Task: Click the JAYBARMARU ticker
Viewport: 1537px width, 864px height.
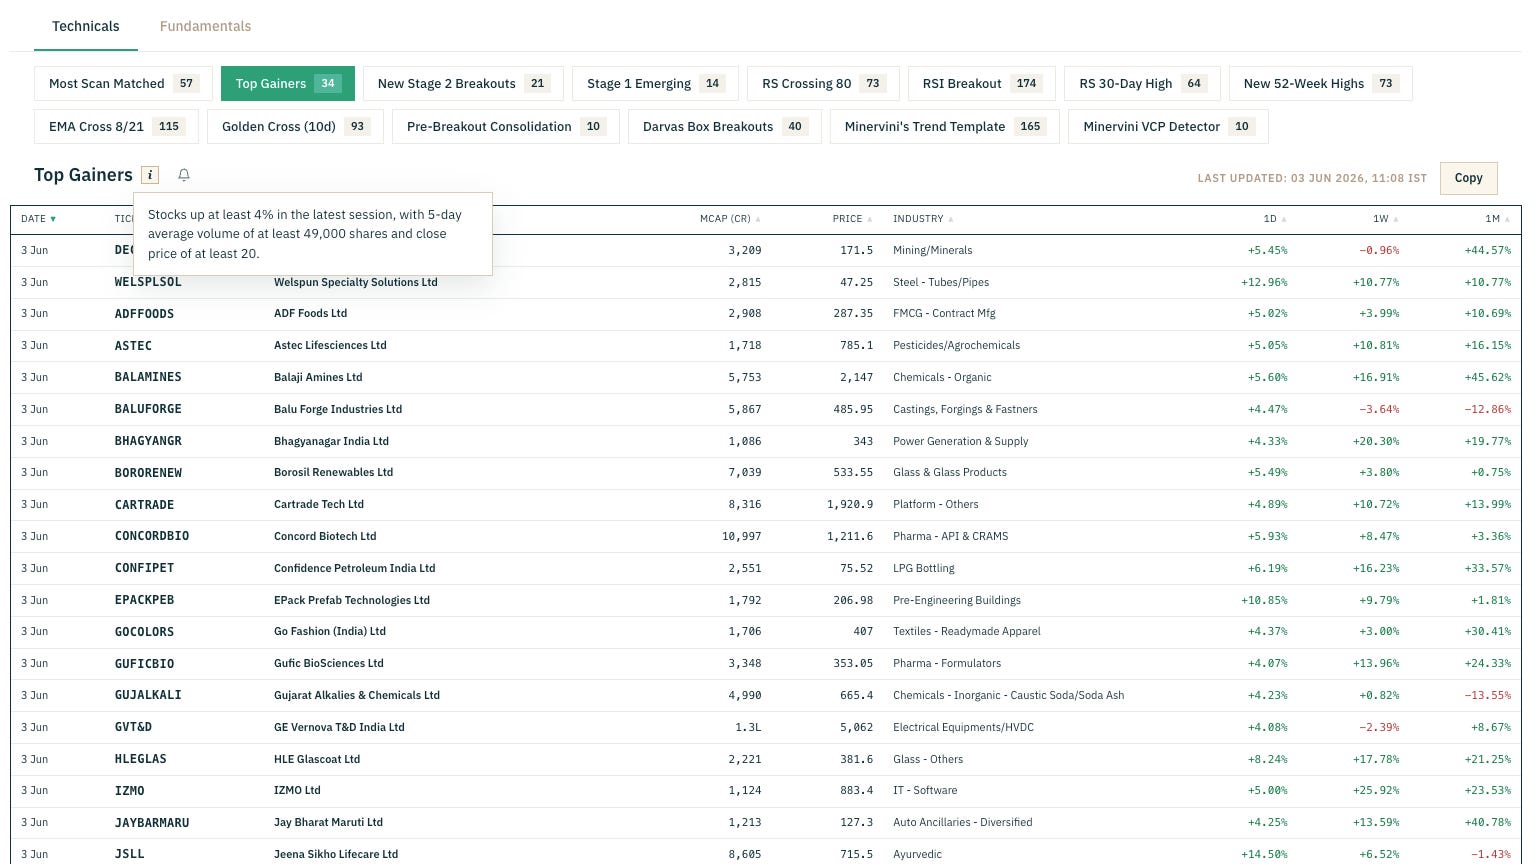Action: pyautogui.click(x=152, y=823)
